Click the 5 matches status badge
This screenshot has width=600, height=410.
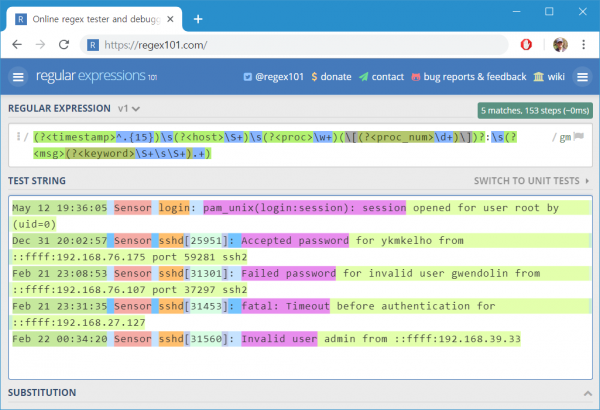[535, 111]
